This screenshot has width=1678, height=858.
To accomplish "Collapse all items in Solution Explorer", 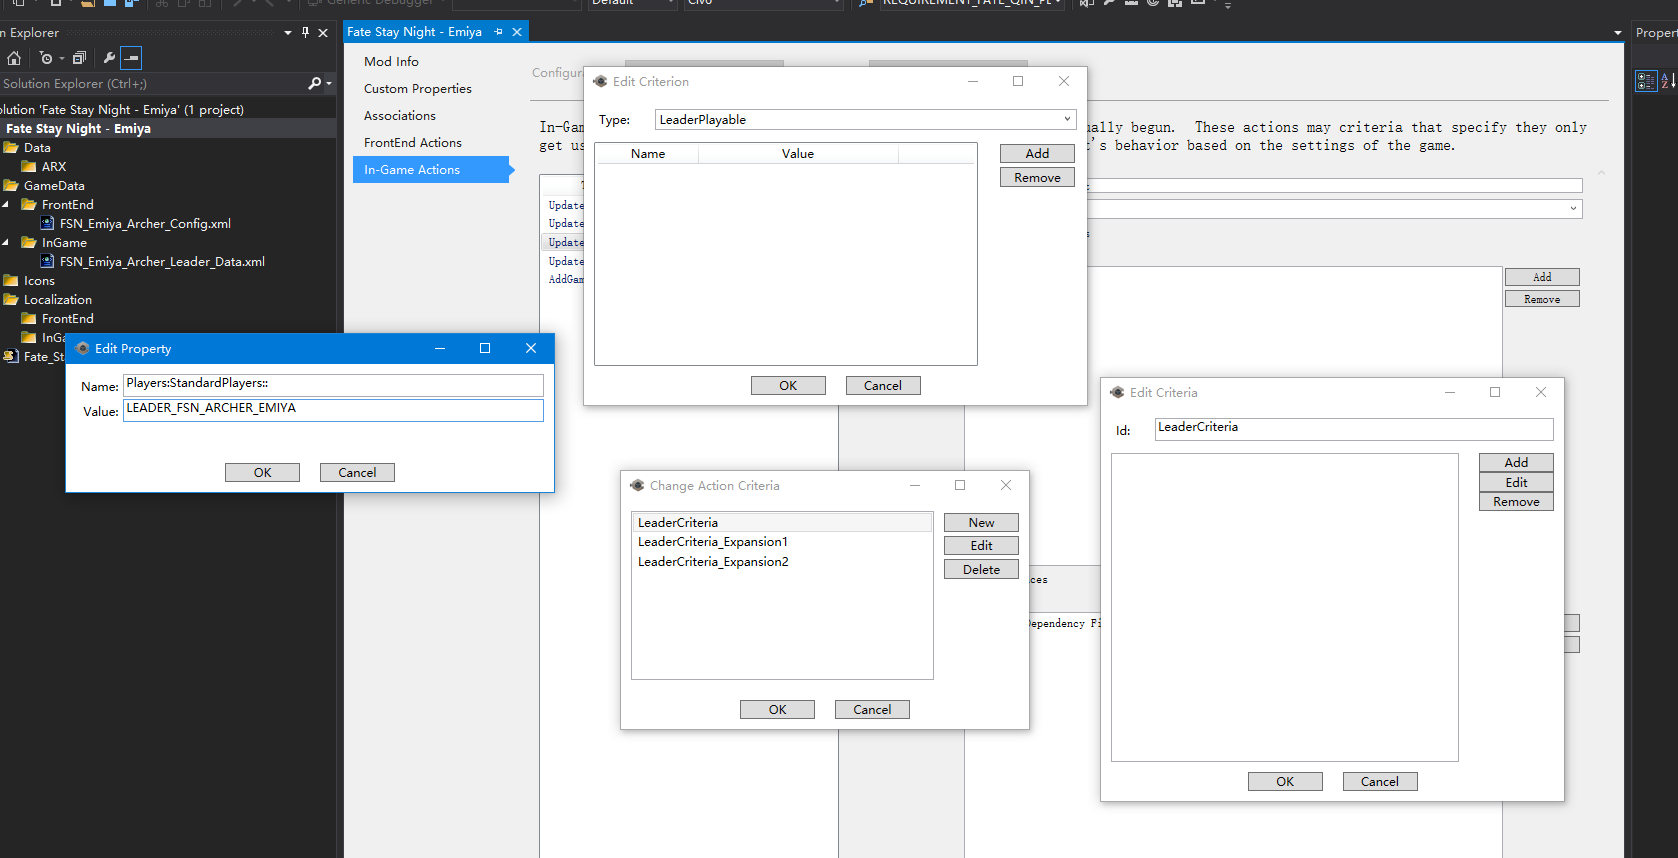I will click(x=79, y=58).
